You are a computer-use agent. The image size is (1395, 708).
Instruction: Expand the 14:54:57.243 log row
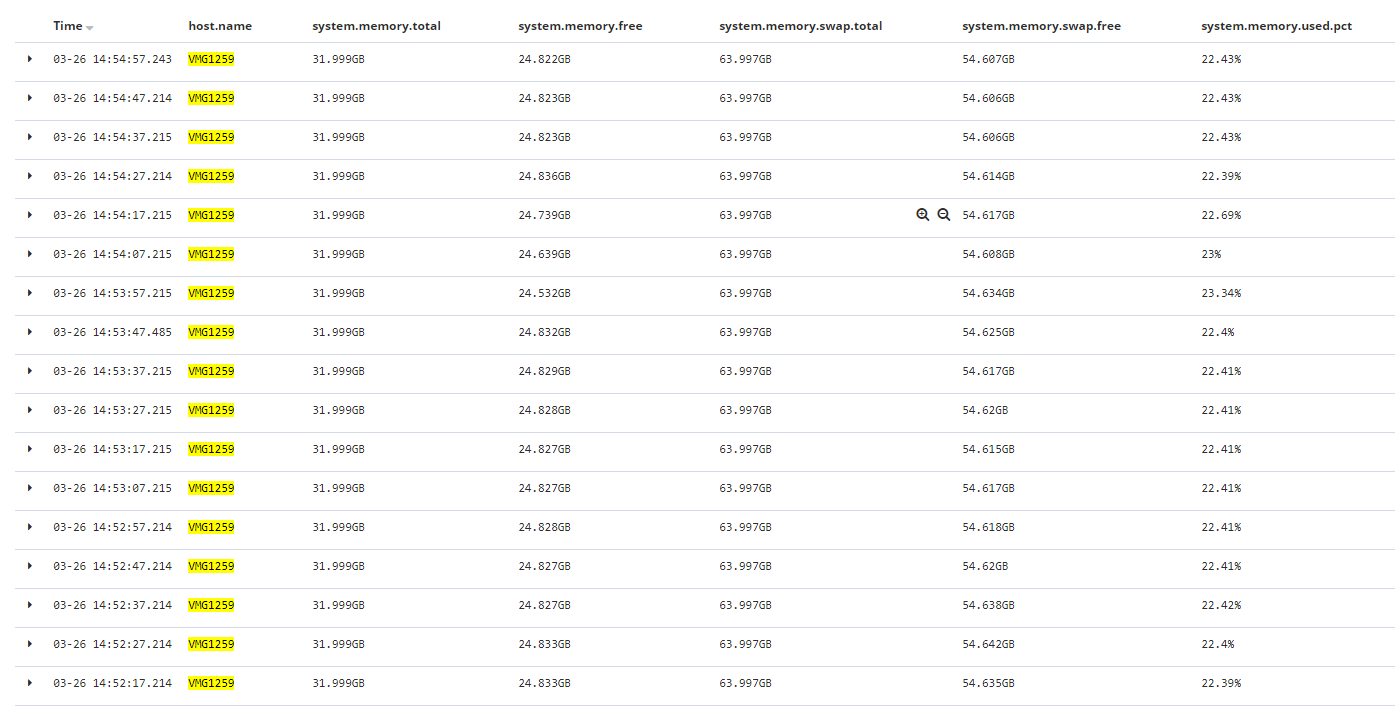30,59
